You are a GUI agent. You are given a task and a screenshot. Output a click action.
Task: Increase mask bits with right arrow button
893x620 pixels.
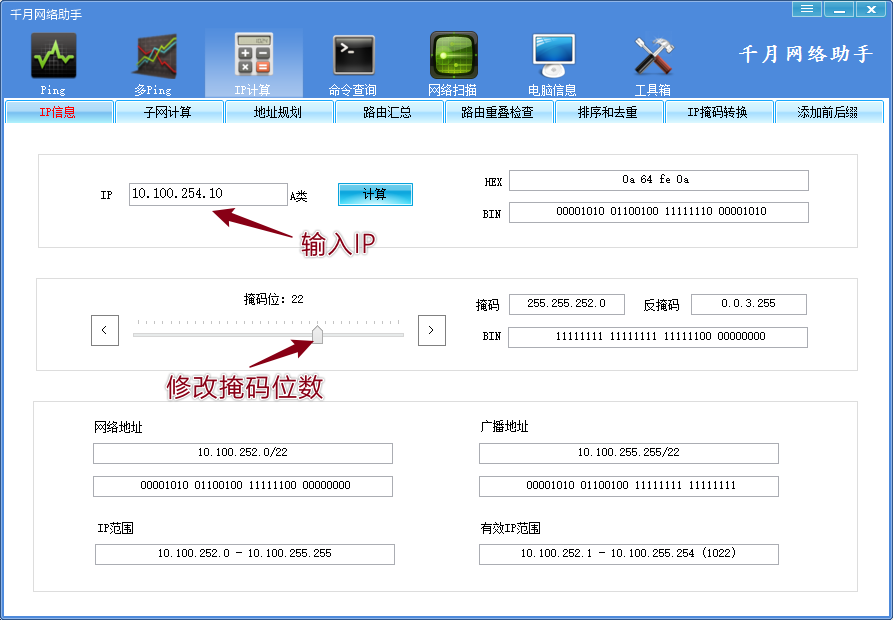432,330
